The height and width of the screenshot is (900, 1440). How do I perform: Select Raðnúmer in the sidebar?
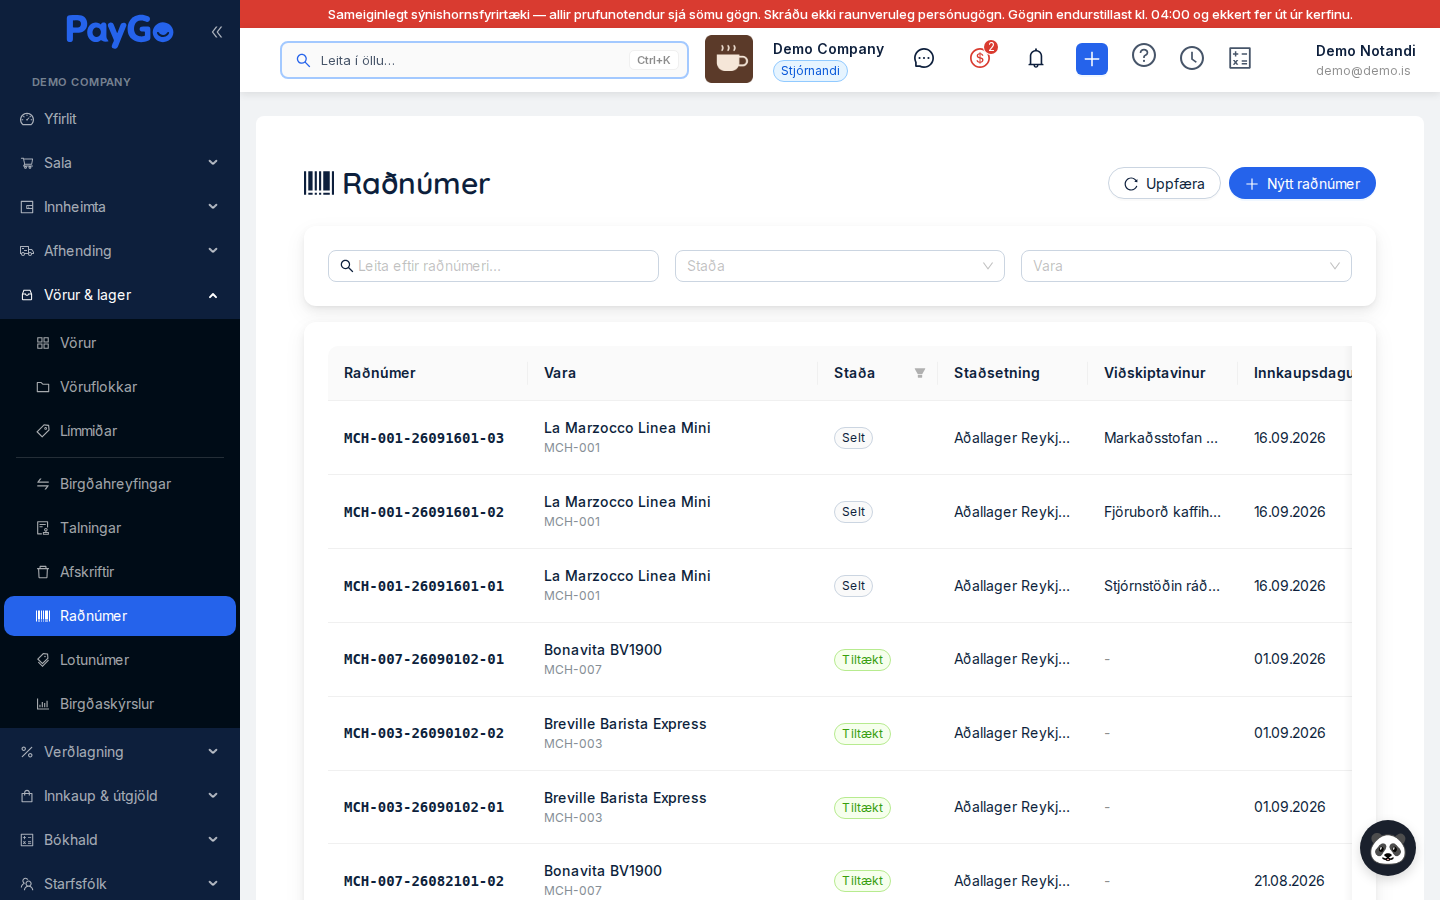point(120,616)
